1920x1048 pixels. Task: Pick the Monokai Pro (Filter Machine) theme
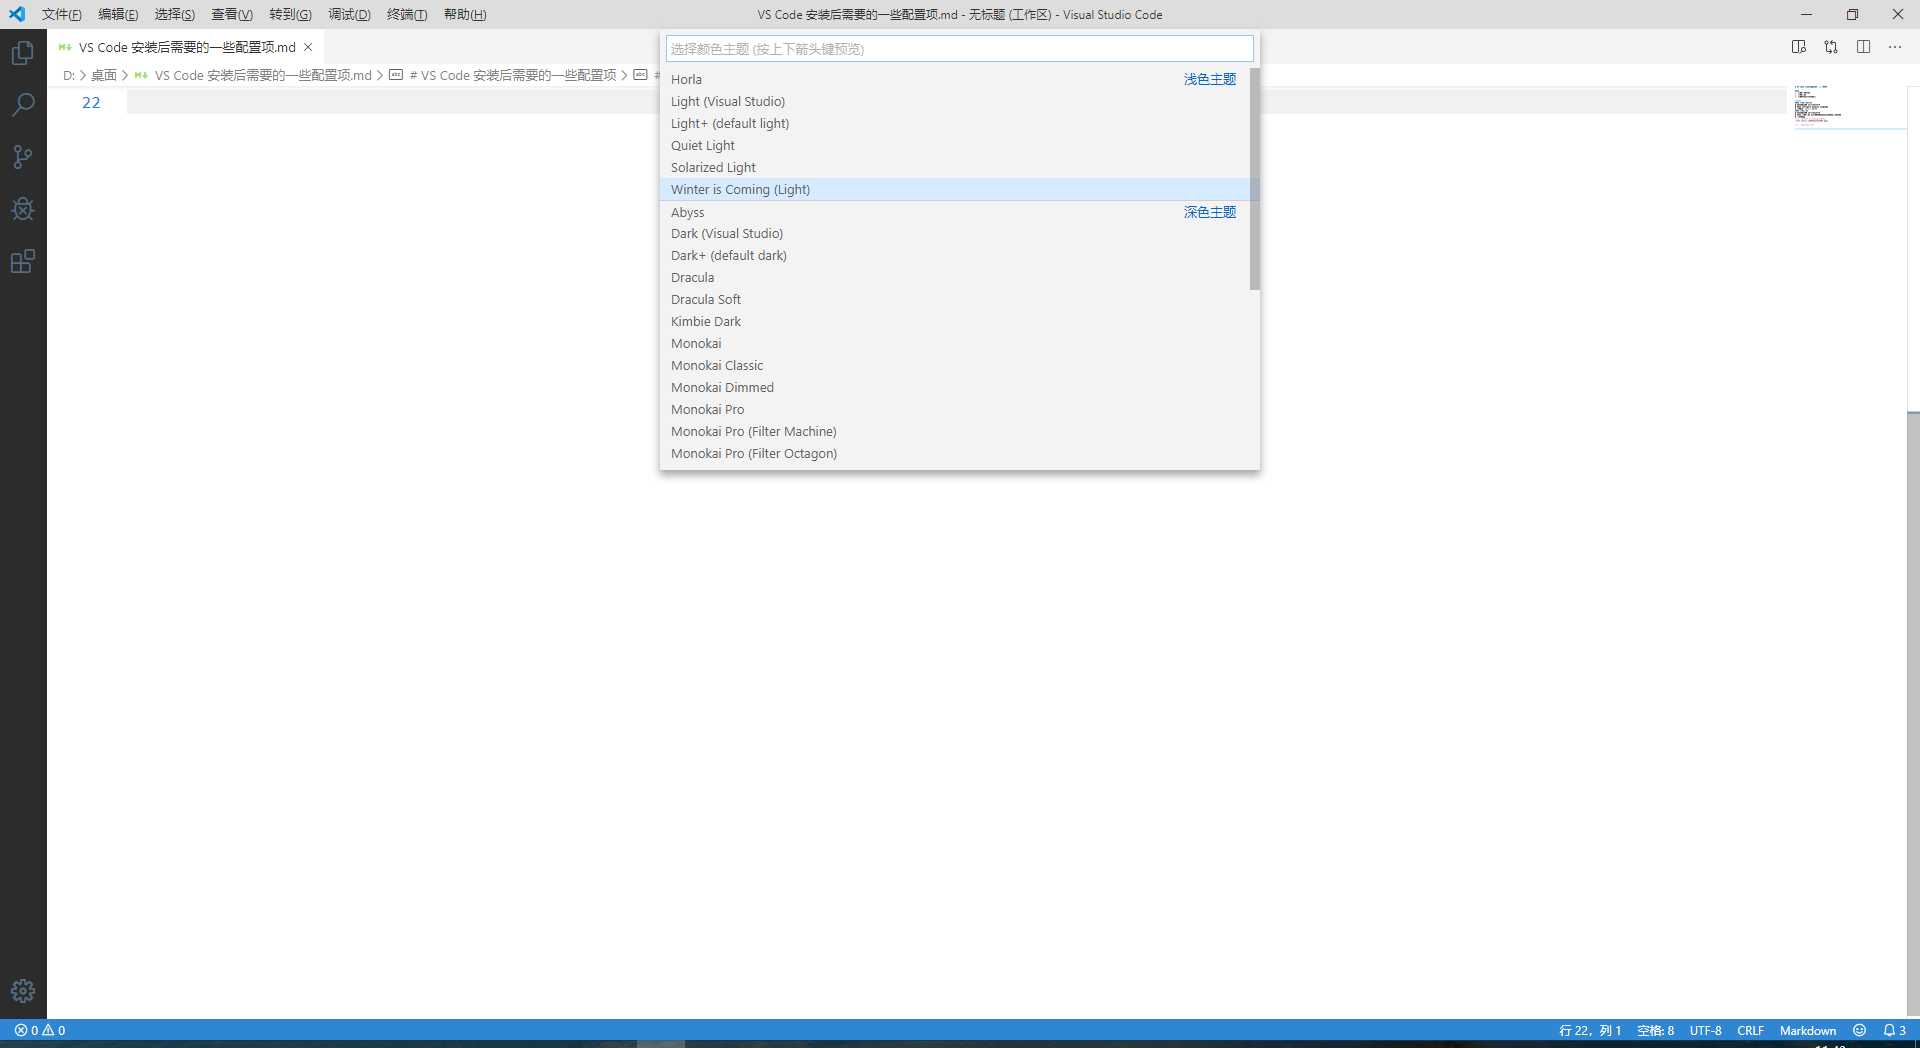955,431
